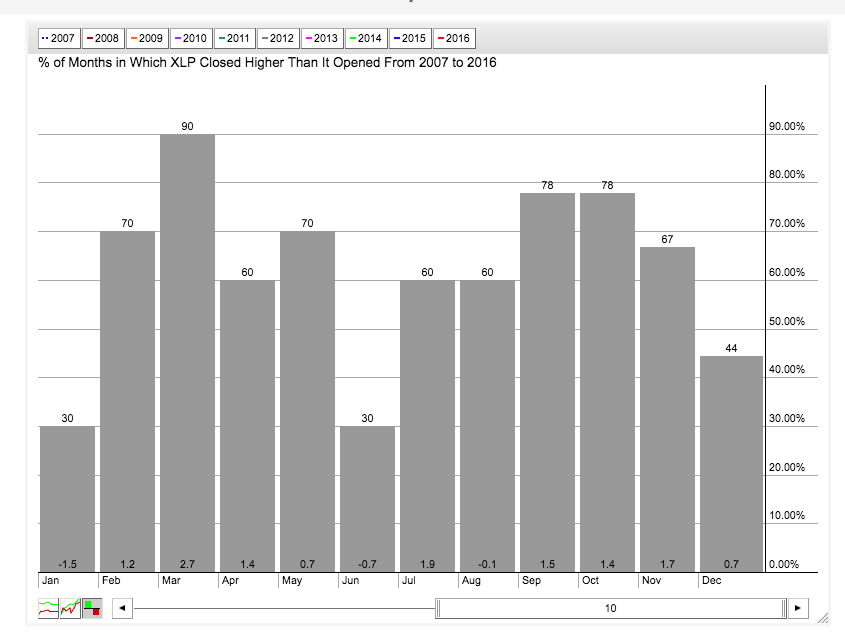Grab the left grip of the range slider thumb
This screenshot has height=642, width=845.
click(438, 608)
